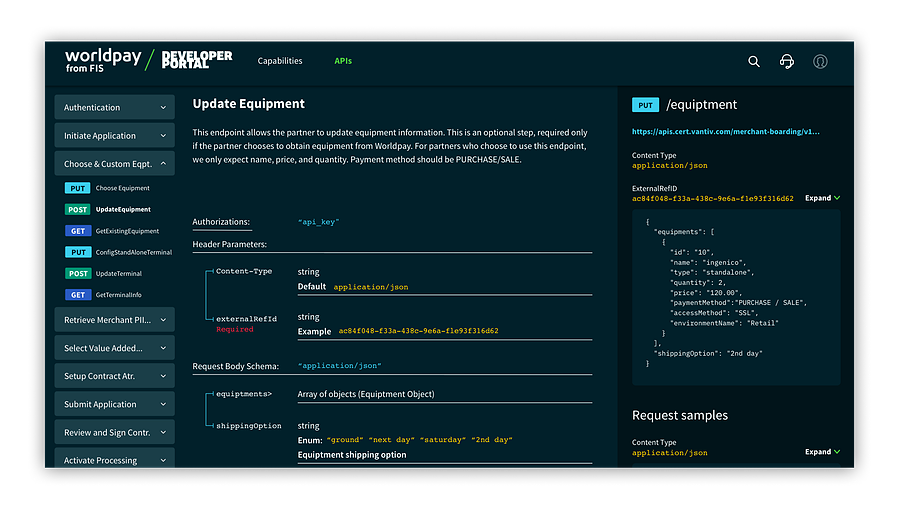Click the GET badge beside GetExistingEquipment
The height and width of the screenshot is (506, 899).
tap(77, 231)
